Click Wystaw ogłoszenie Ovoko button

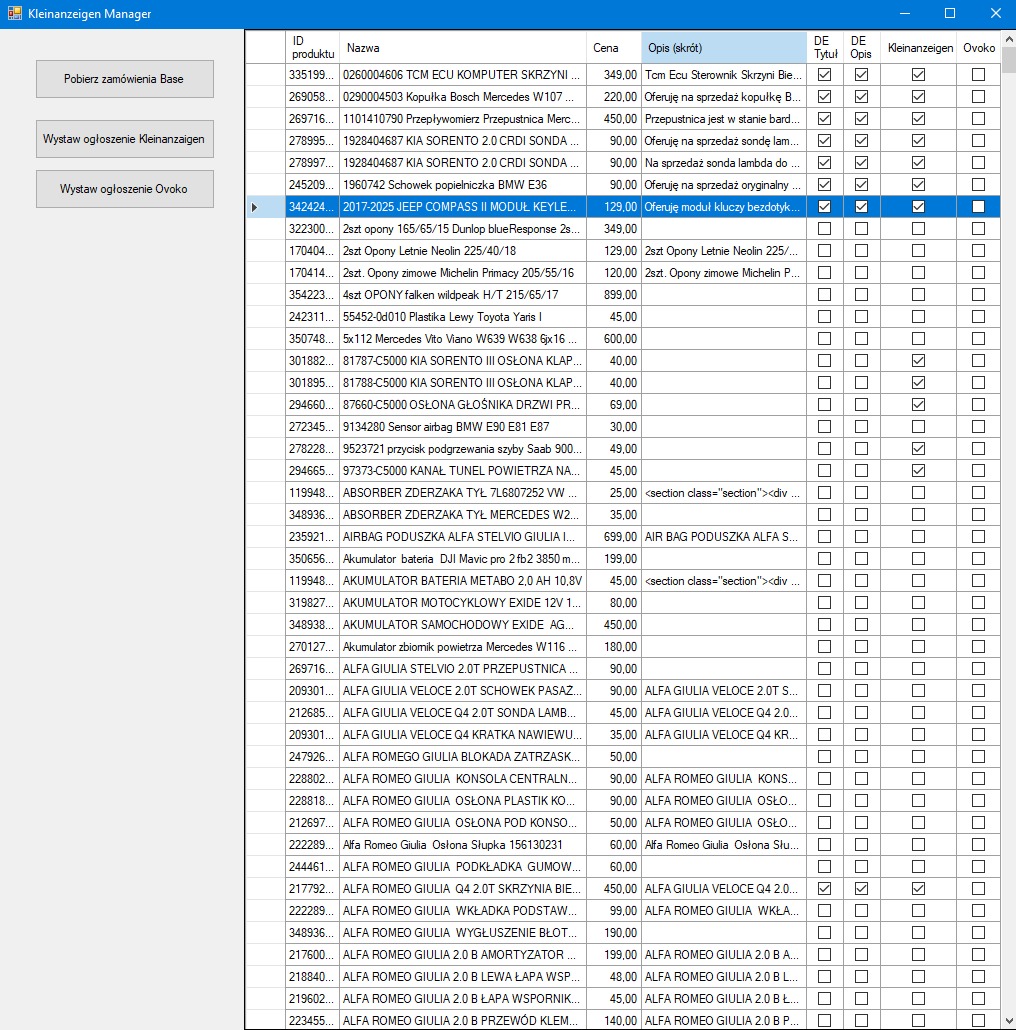click(125, 189)
